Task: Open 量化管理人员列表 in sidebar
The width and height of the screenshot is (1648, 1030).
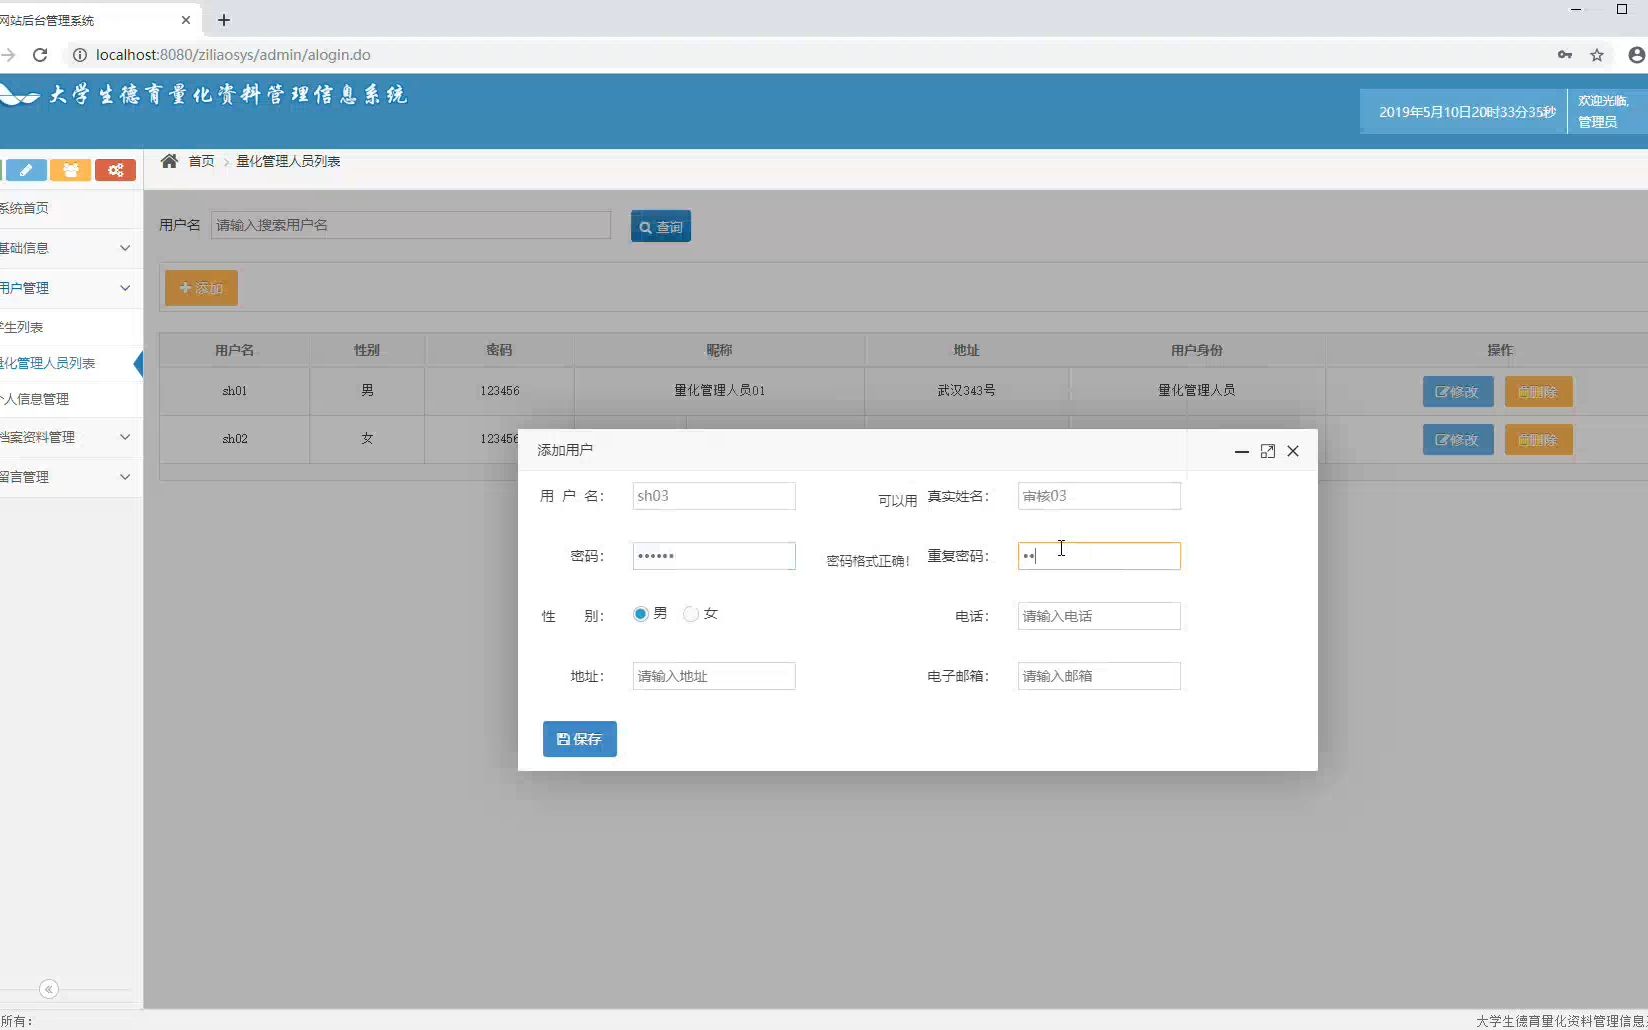Action: click(66, 363)
